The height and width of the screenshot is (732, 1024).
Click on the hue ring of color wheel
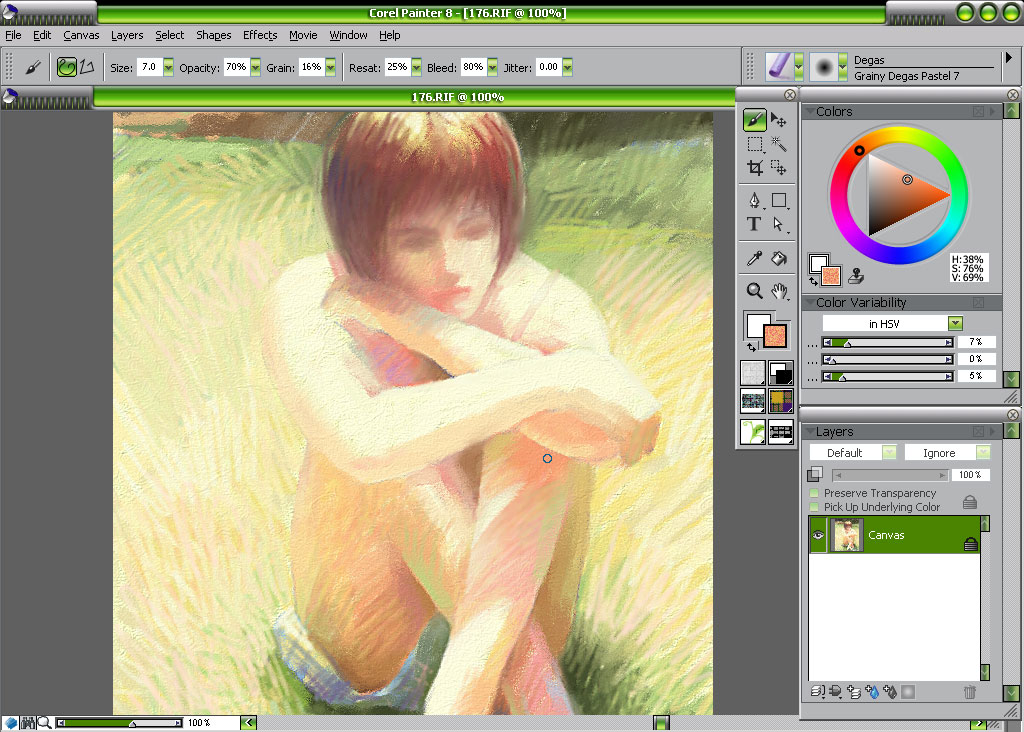coord(959,196)
